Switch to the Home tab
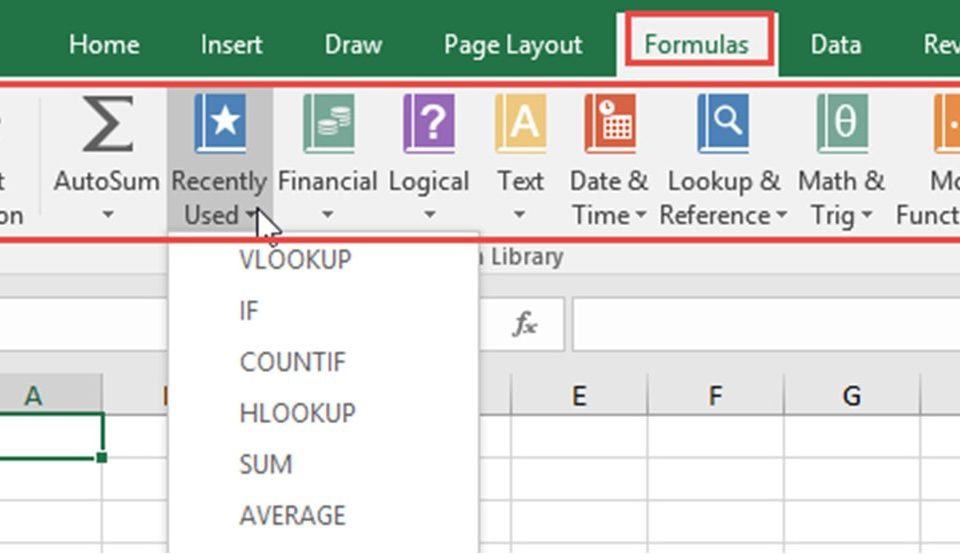 pos(103,45)
